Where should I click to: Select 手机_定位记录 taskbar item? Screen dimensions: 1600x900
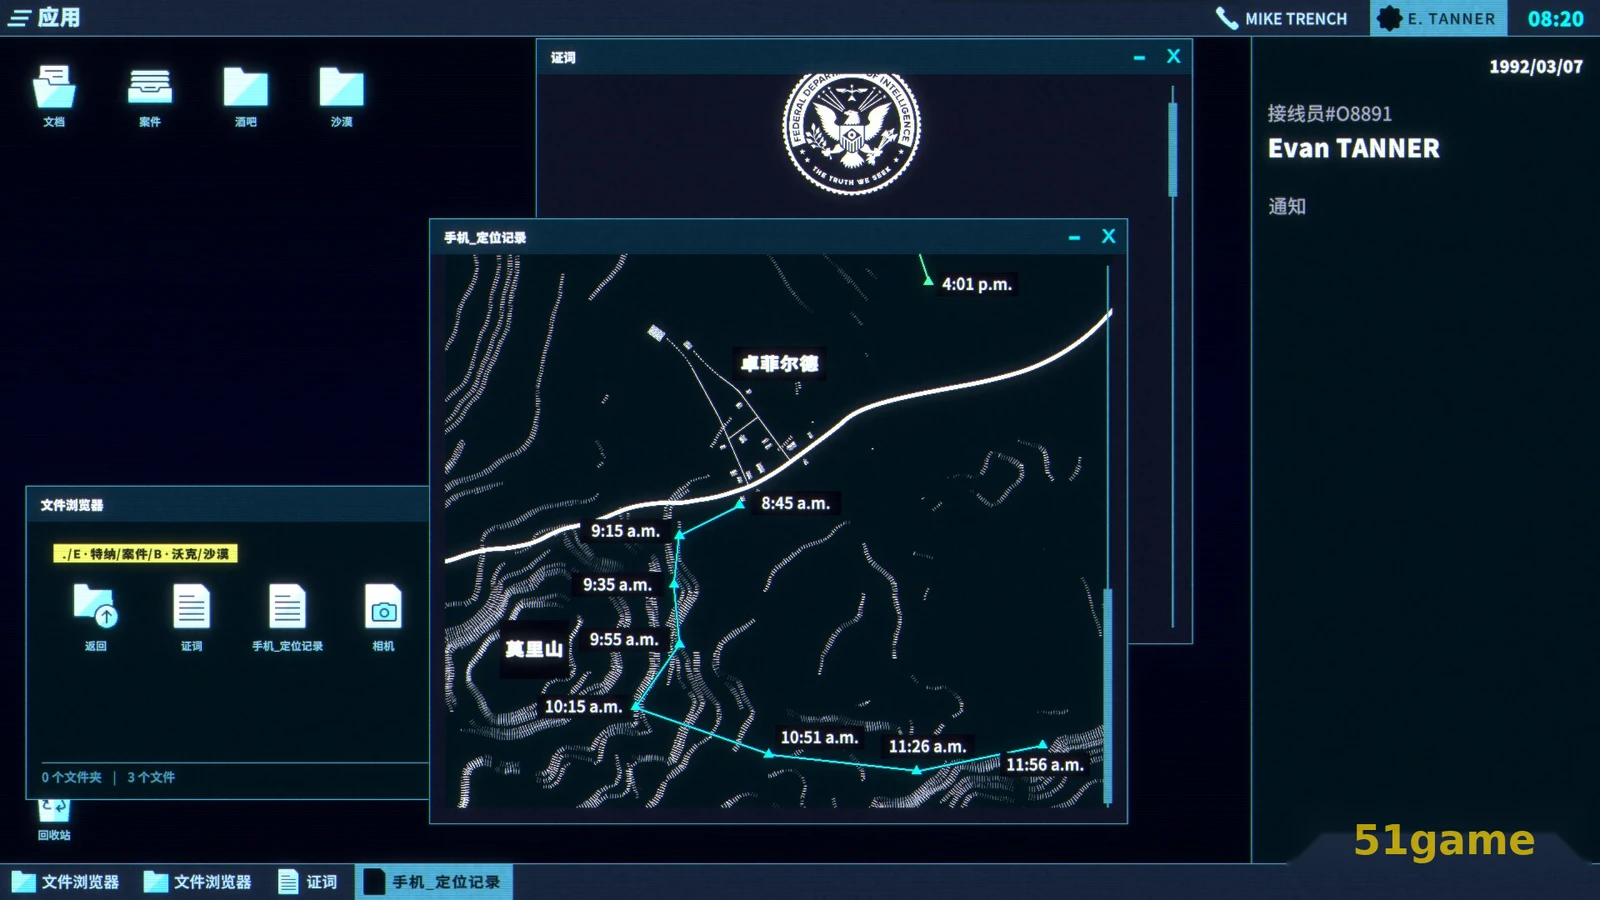[434, 882]
